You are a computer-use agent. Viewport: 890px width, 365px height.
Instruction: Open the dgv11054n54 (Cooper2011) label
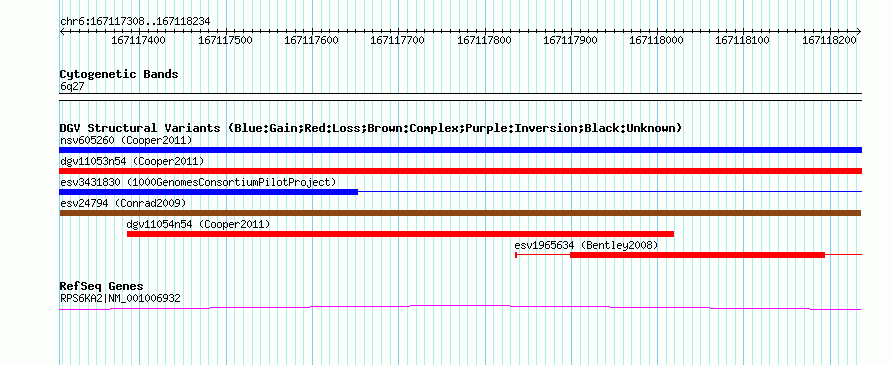tap(198, 224)
